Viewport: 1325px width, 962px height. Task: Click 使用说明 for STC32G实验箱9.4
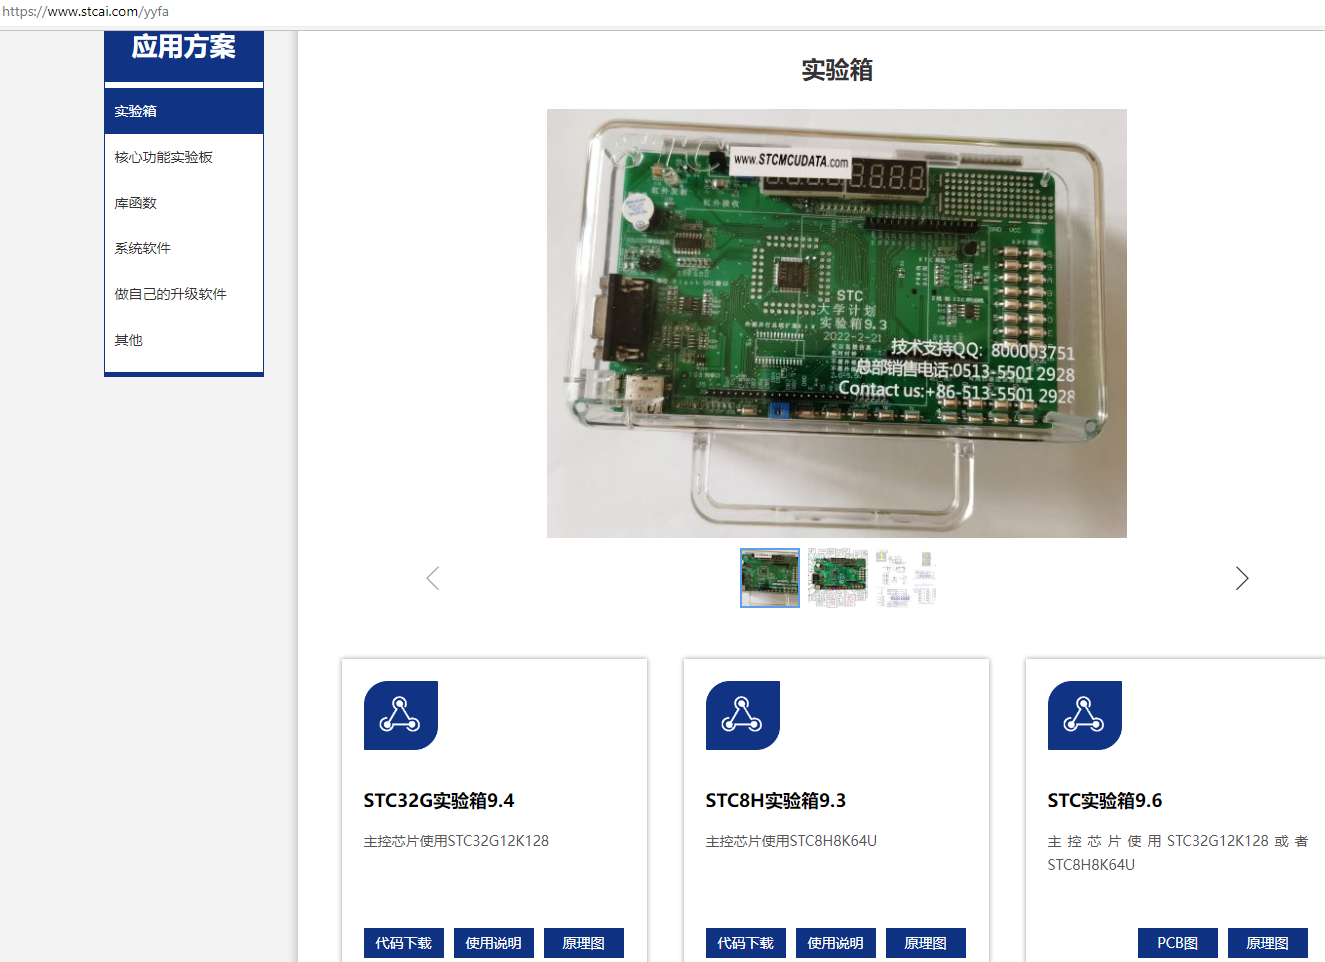point(494,943)
